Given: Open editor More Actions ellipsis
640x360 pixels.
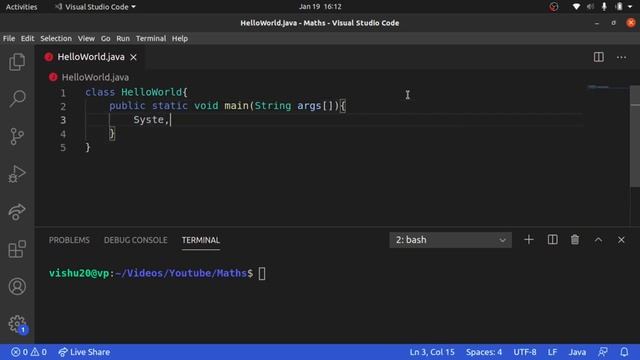Looking at the screenshot, I should tap(622, 57).
